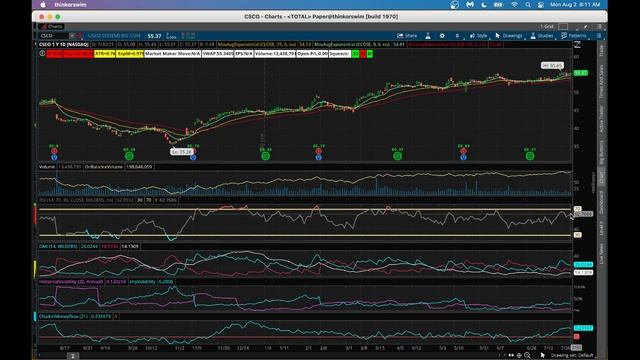Open the Times And Sales sidebar tab

click(601, 81)
